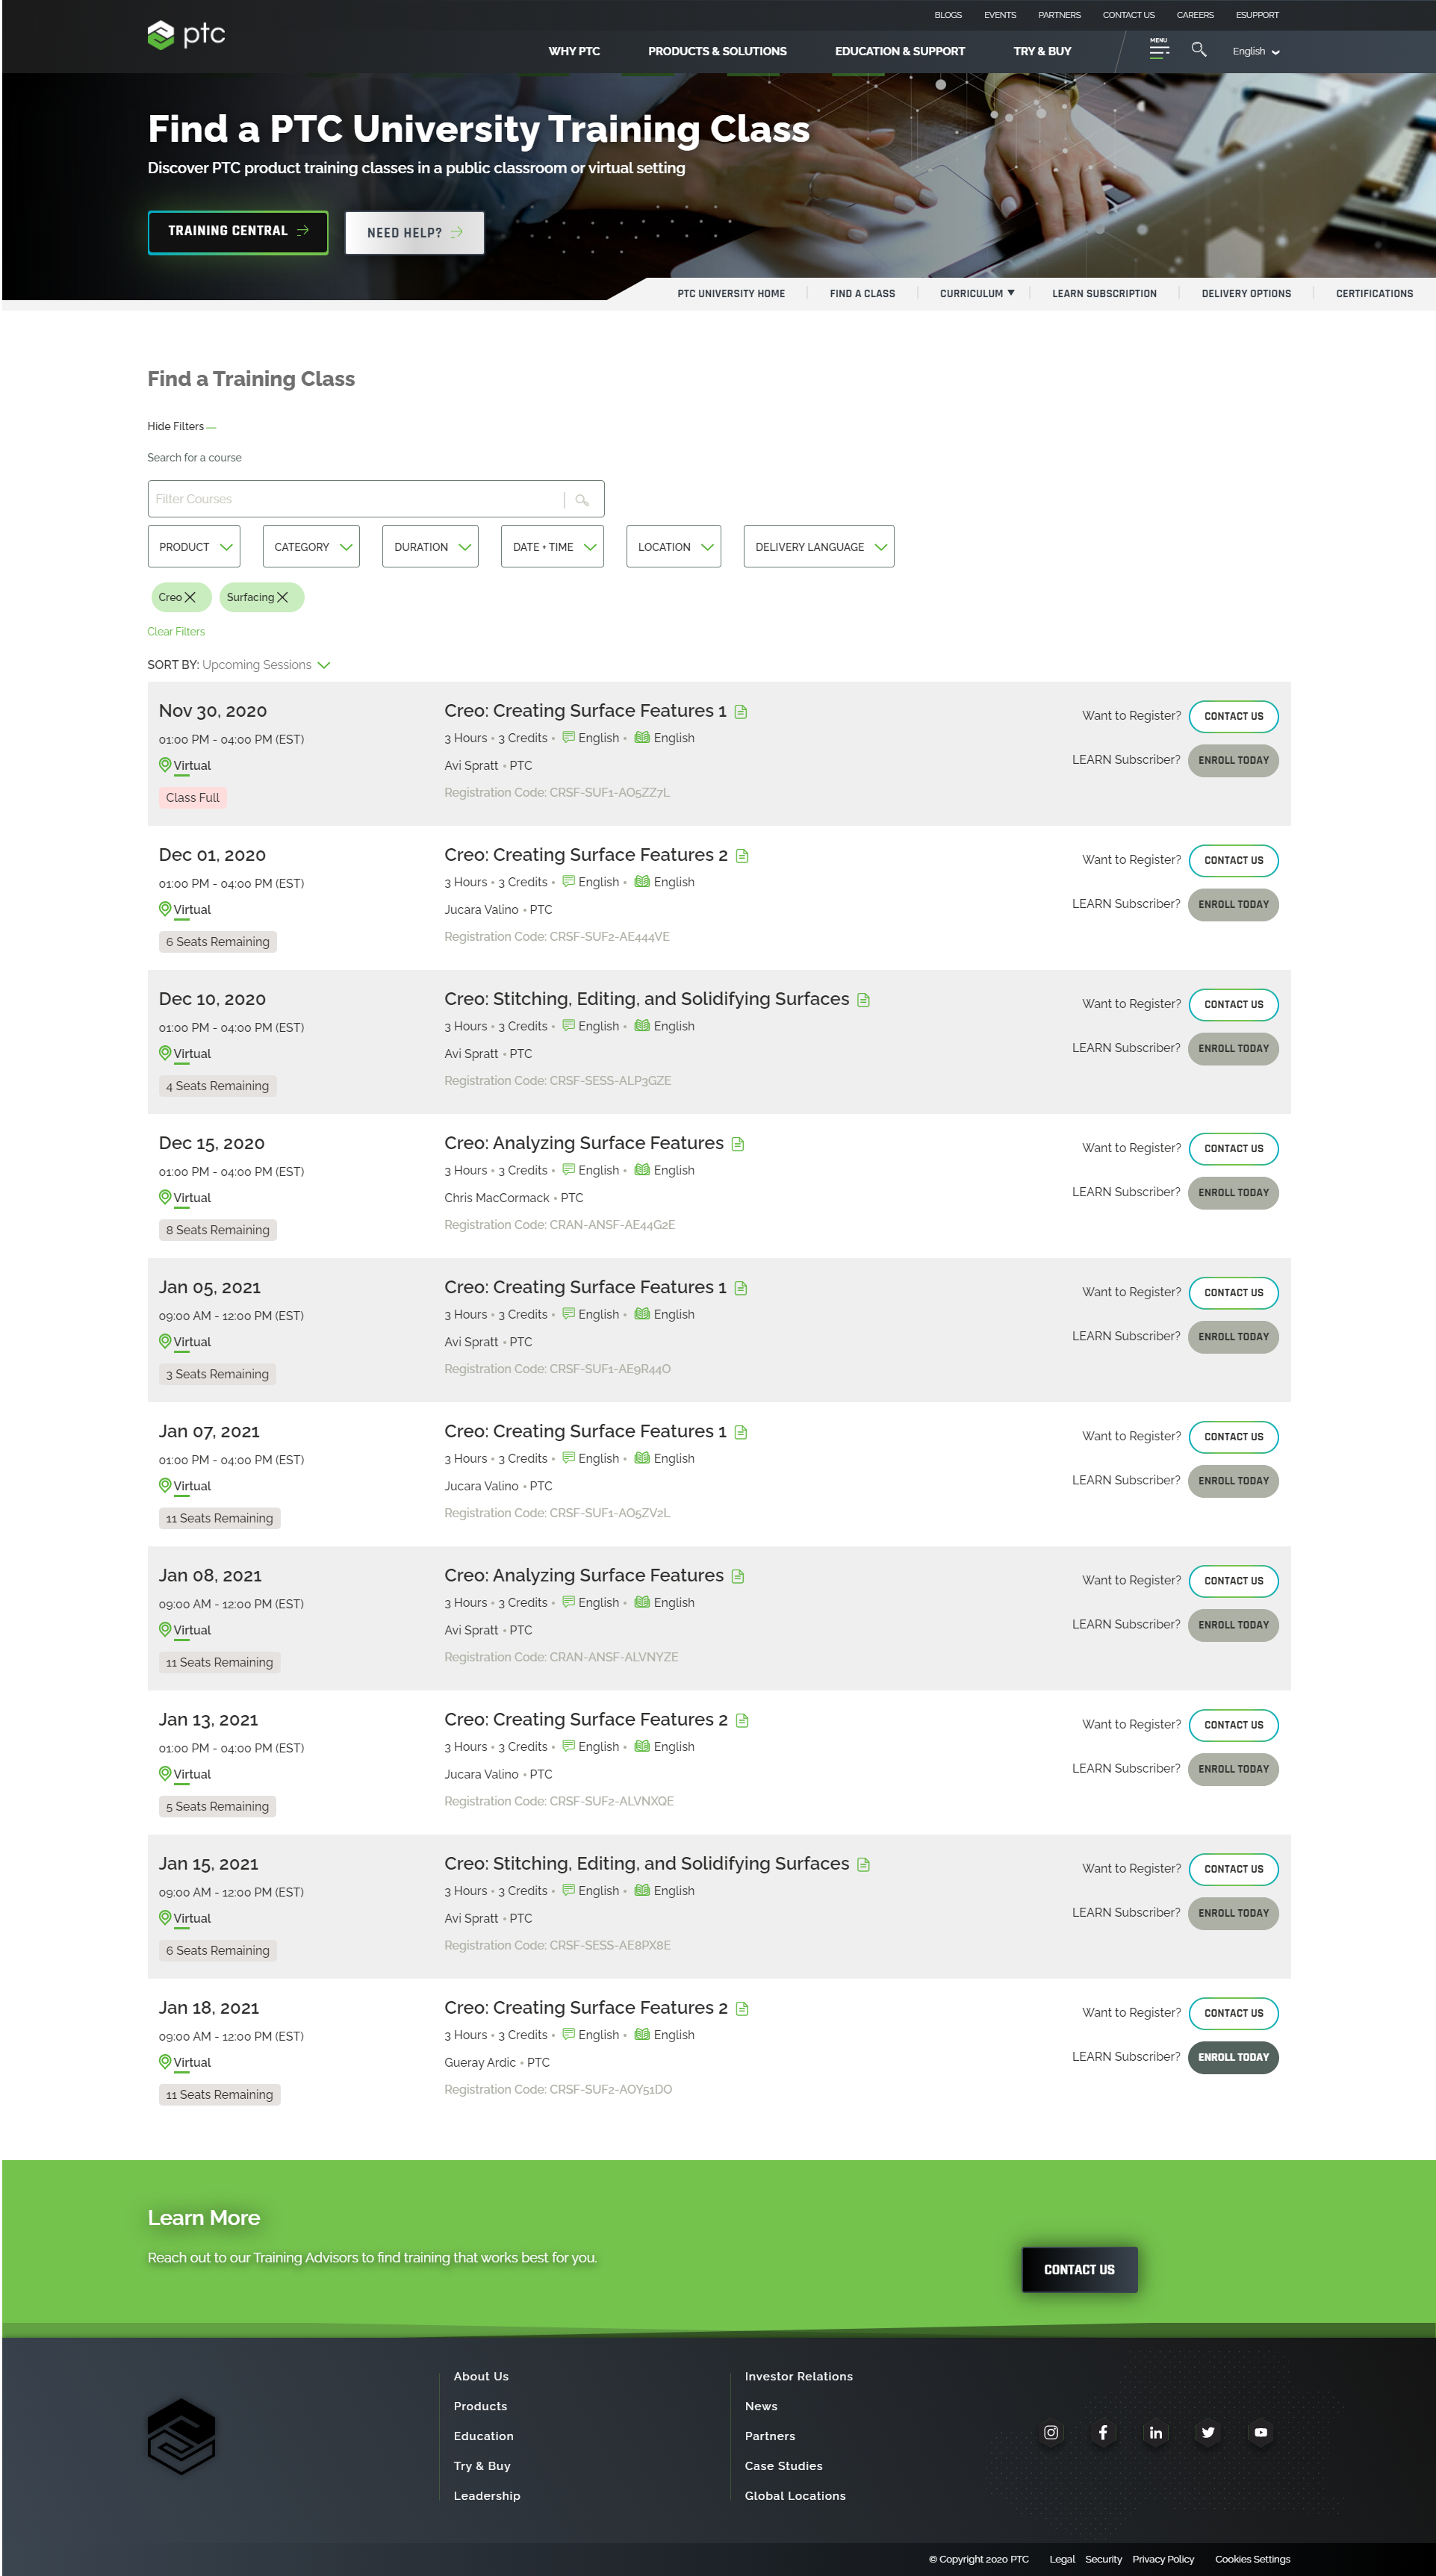Click the Clear Filters link
1436x2576 pixels.
[x=176, y=632]
